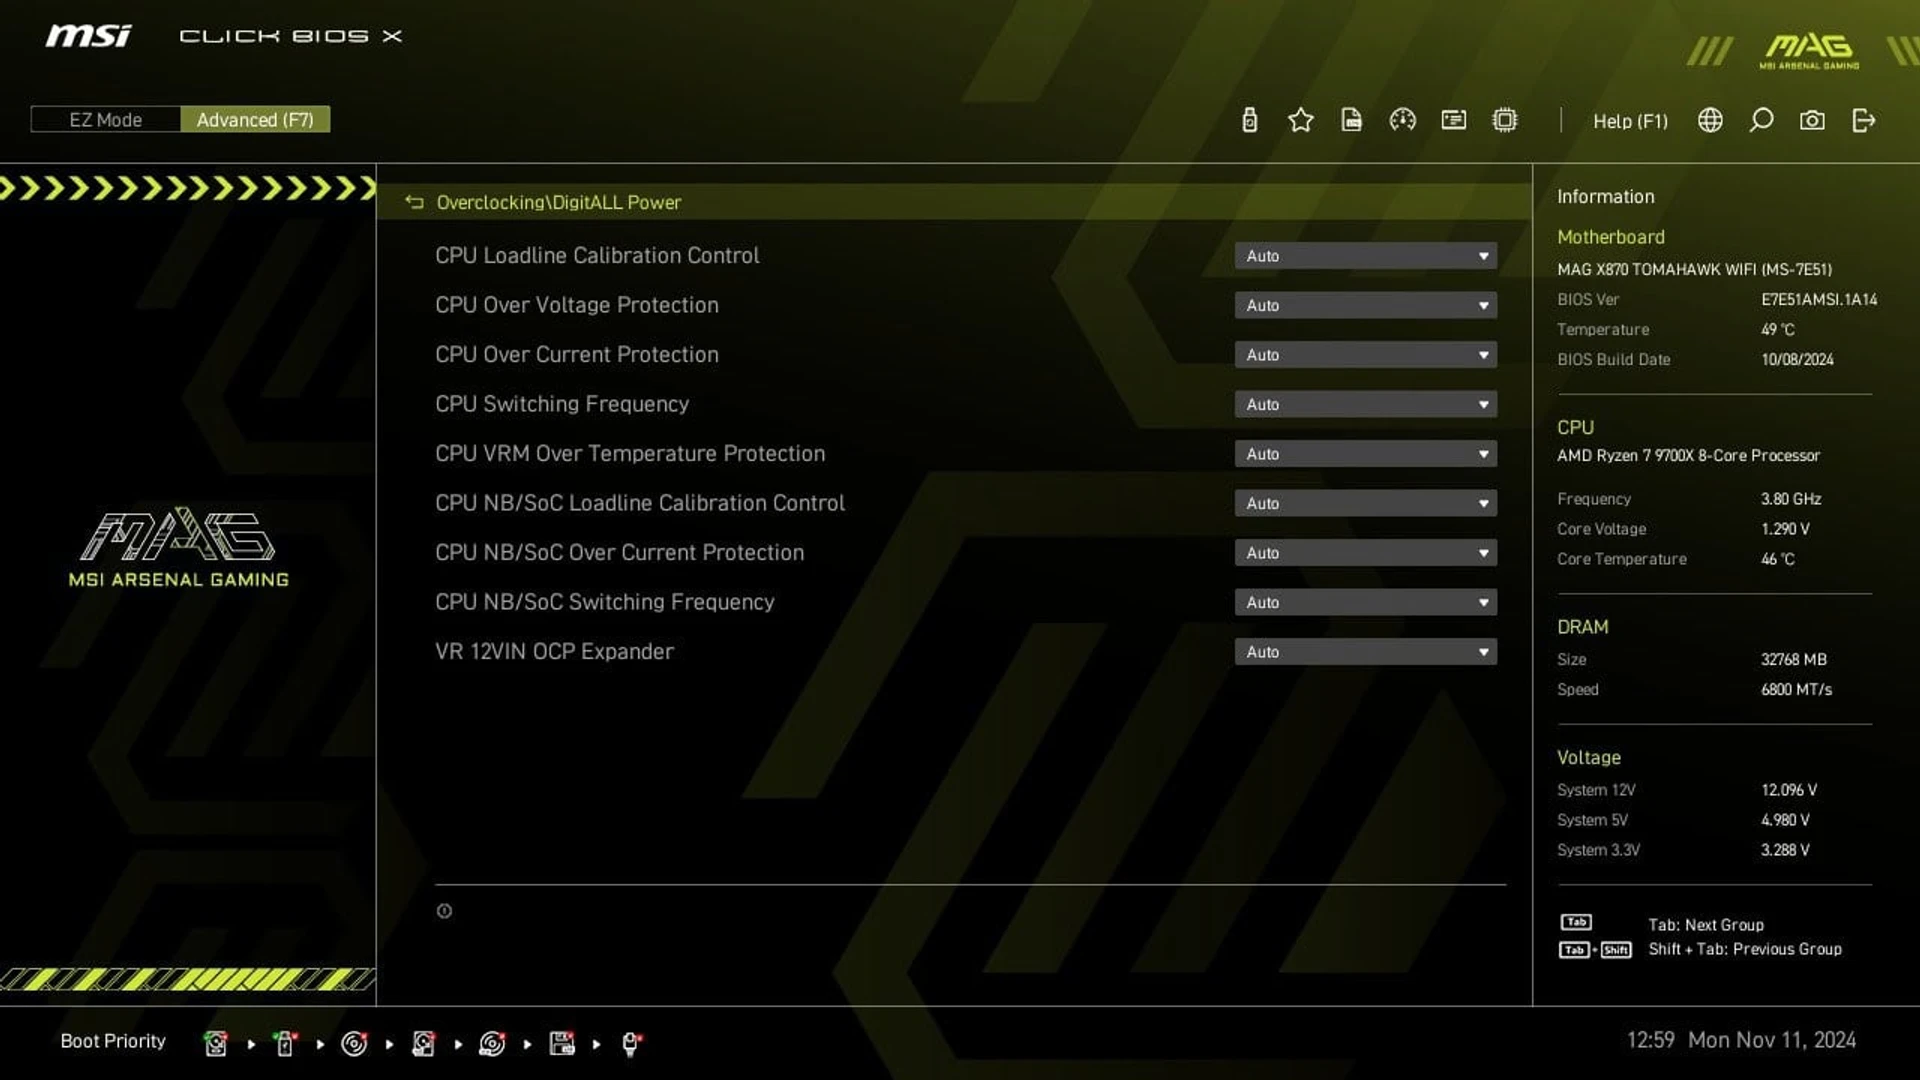Expand CPU VRM Over Temperature Protection dropdown
The image size is (1920, 1080).
[1365, 454]
